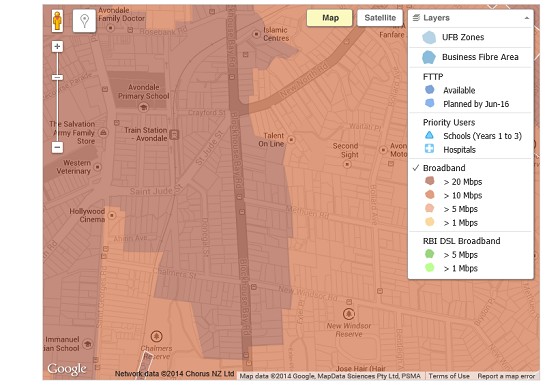Toggle the RBI DSL Broadband layer
The height and width of the screenshot is (392, 560).
(x=461, y=241)
